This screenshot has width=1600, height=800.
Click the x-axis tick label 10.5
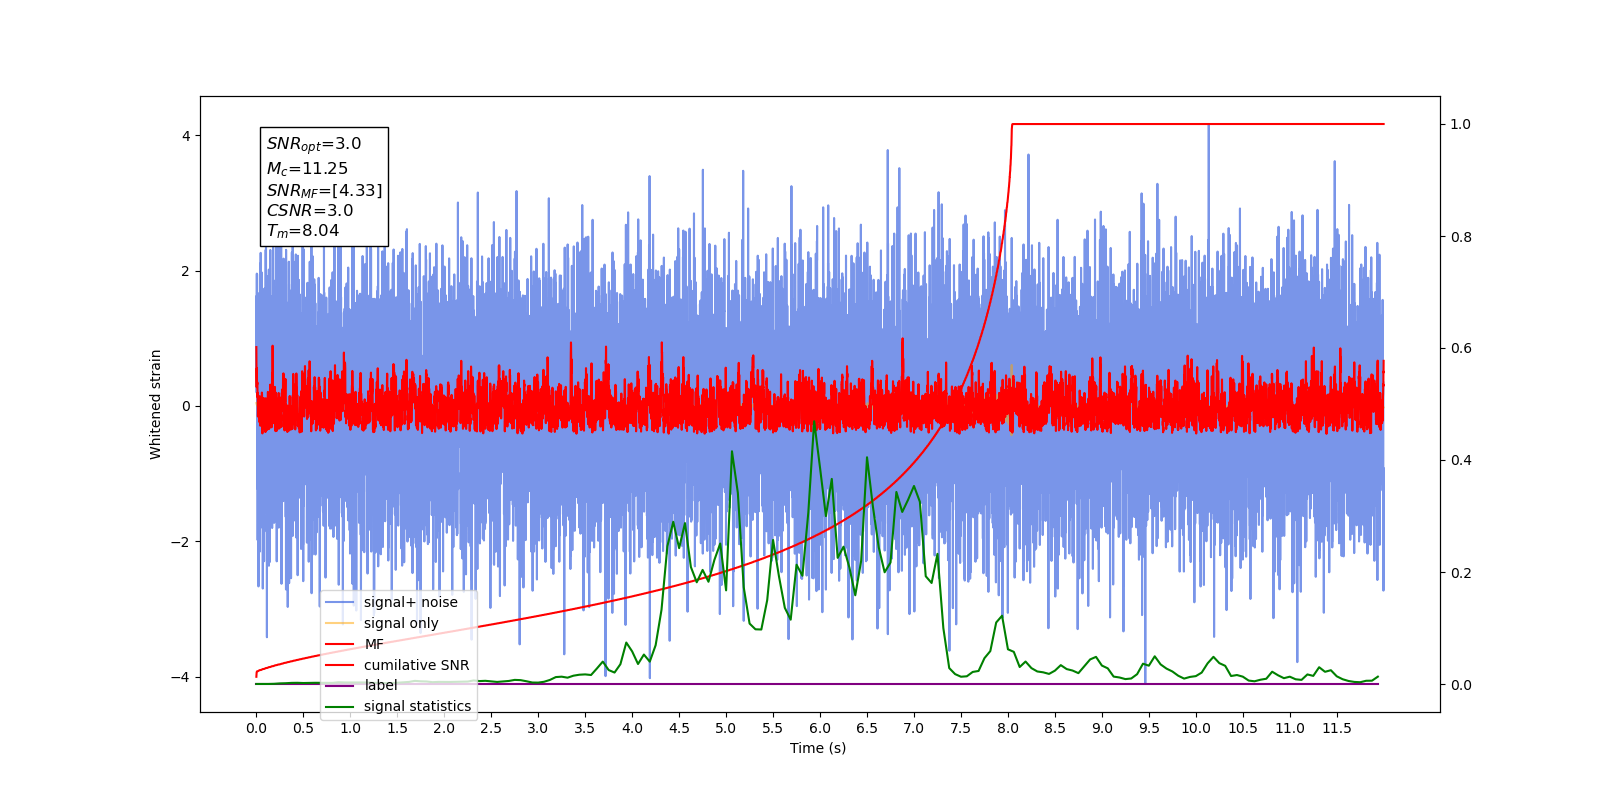pyautogui.click(x=1243, y=728)
